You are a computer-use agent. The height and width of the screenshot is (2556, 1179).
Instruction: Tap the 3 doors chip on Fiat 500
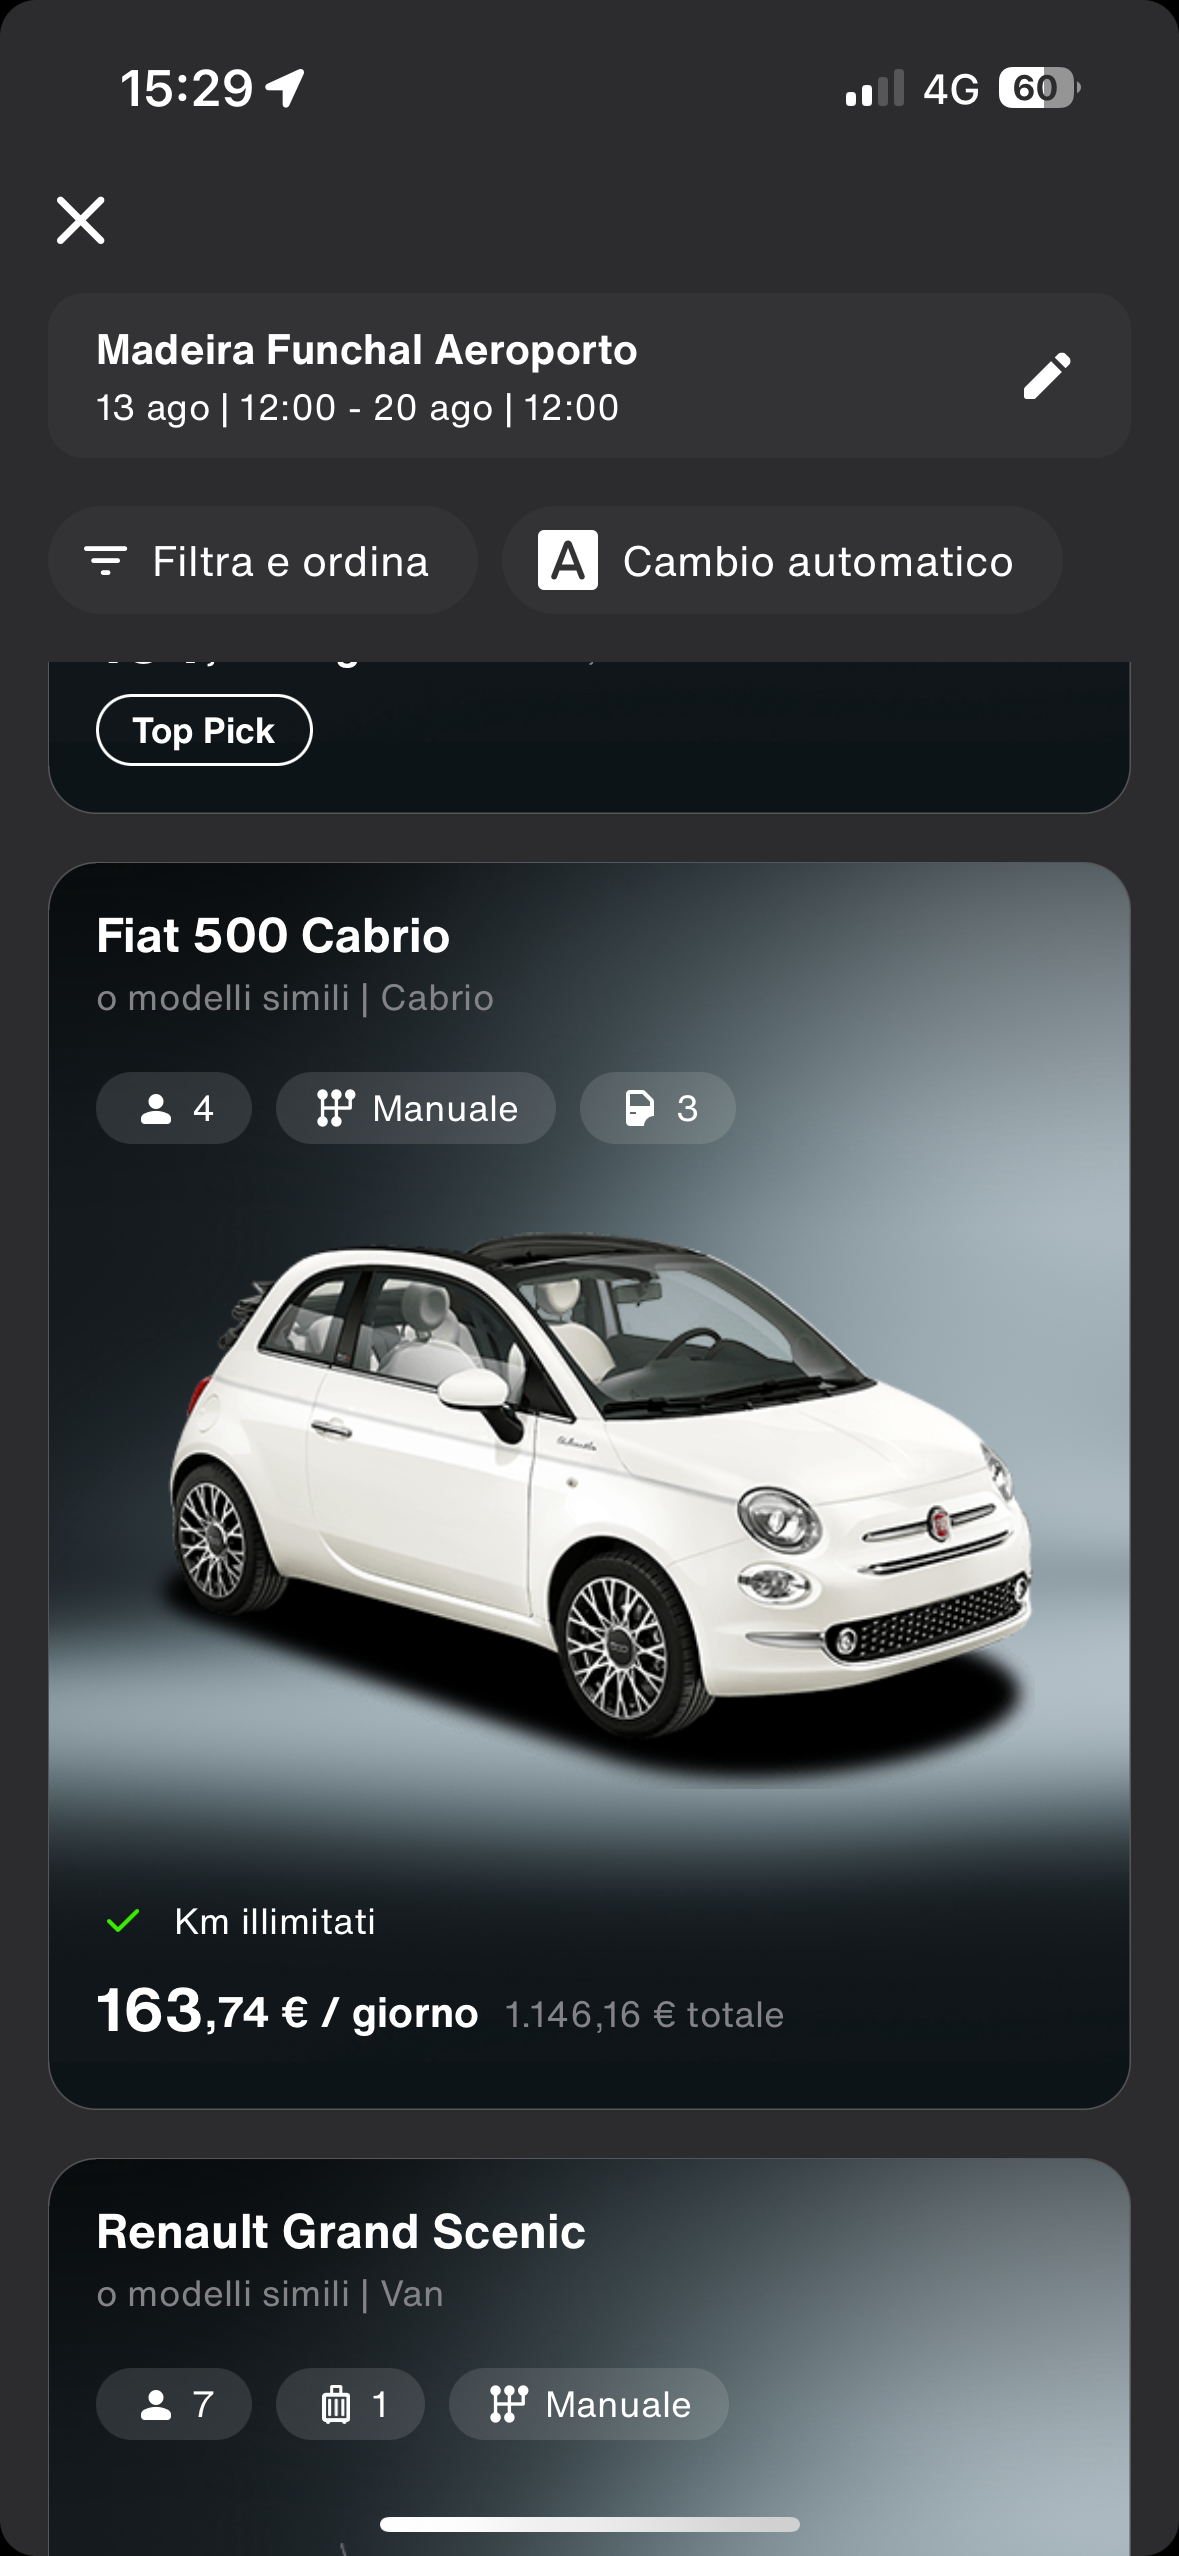click(x=658, y=1108)
